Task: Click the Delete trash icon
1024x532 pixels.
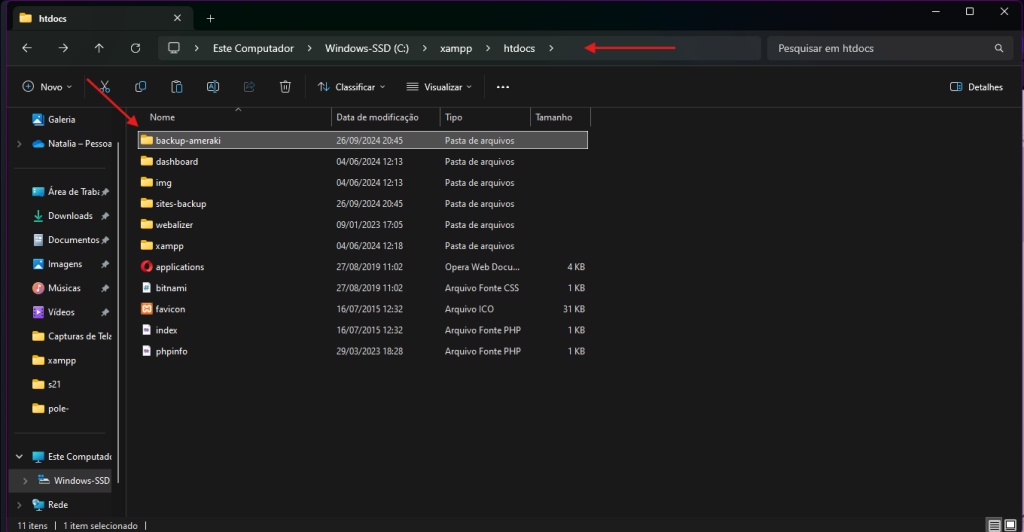Action: (285, 87)
